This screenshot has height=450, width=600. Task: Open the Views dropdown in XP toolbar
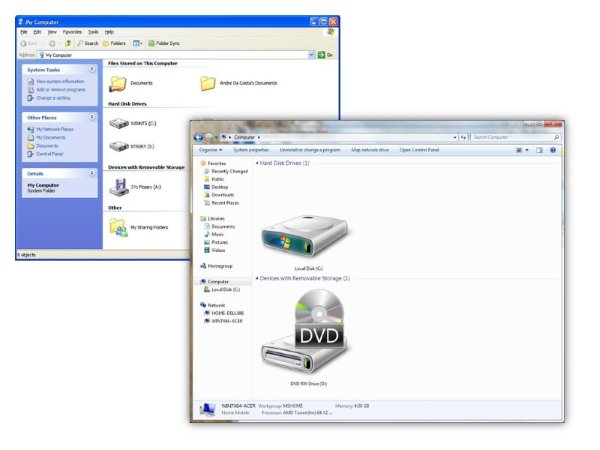coord(137,43)
